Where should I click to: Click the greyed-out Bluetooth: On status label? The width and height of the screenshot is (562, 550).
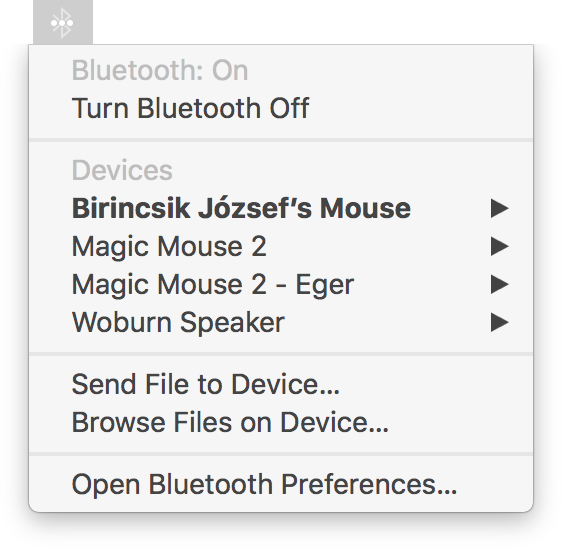coord(160,71)
